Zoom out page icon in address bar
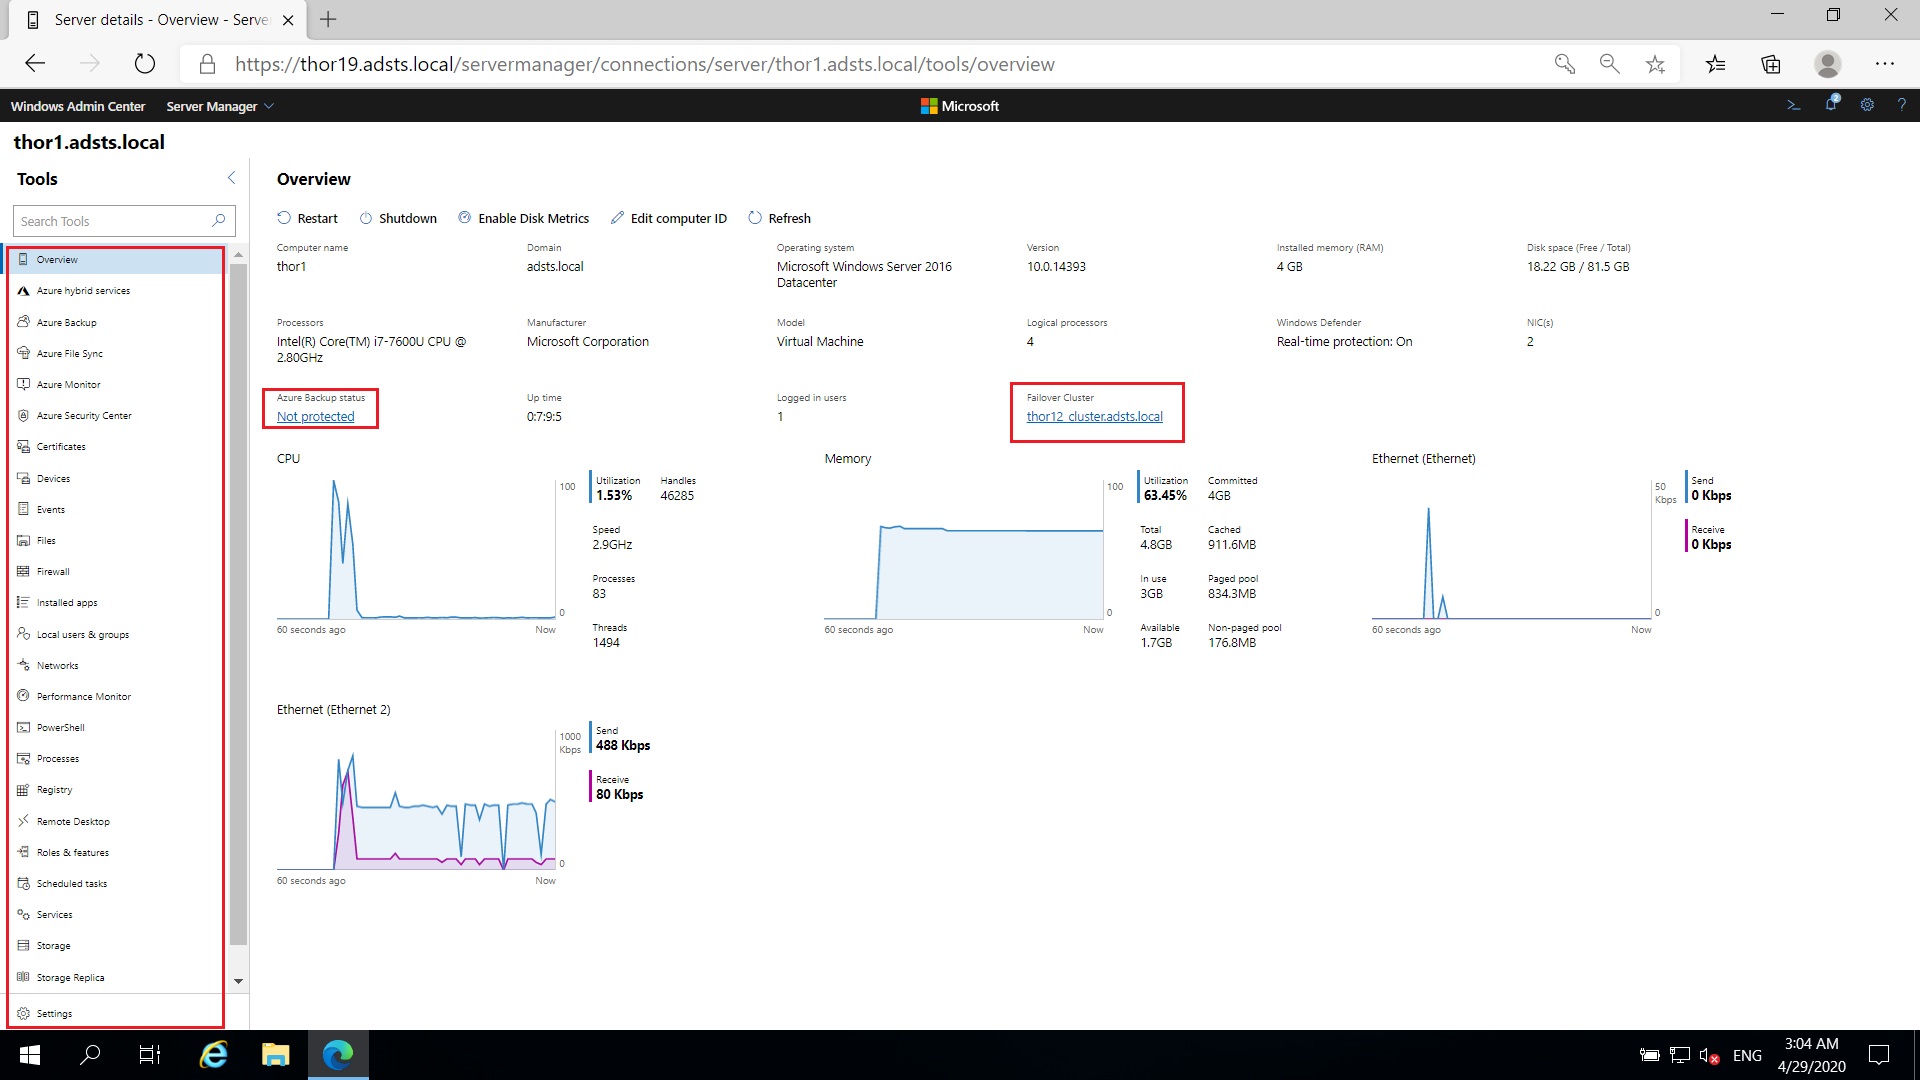 tap(1609, 64)
